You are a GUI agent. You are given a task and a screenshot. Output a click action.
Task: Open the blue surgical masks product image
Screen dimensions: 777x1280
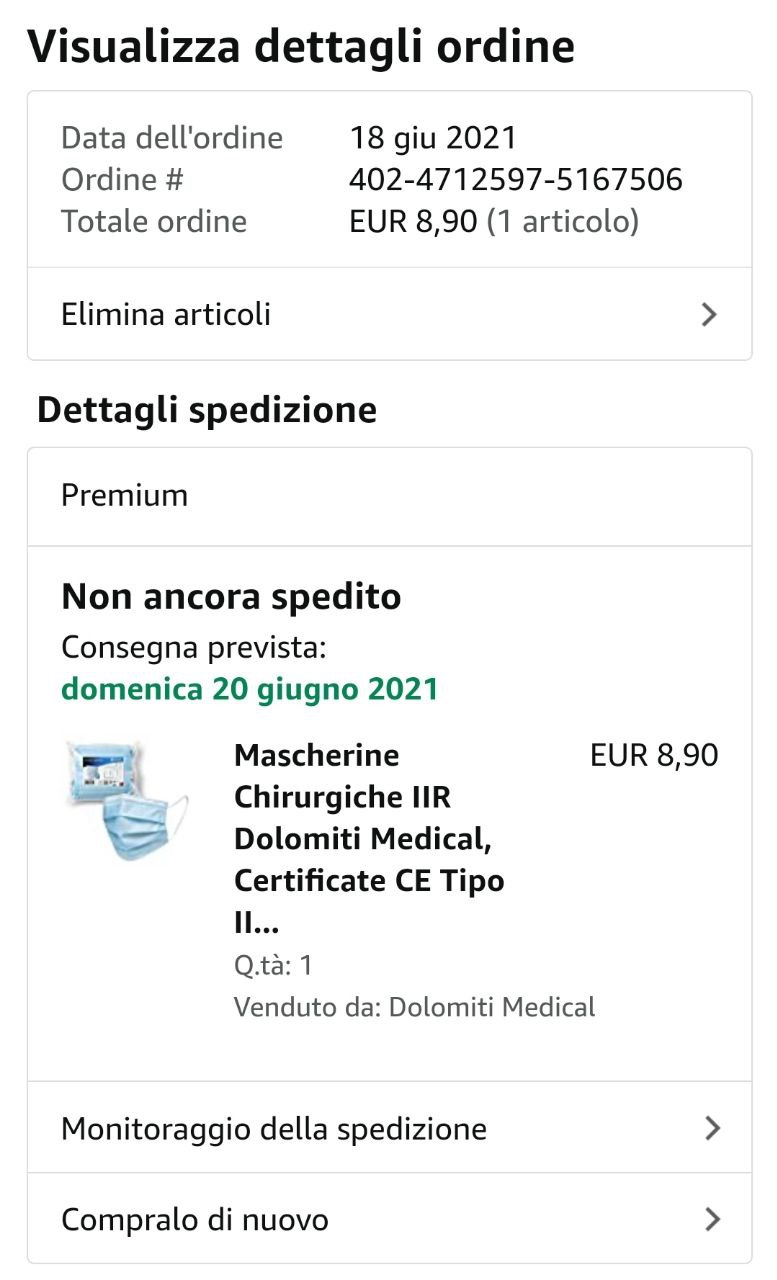125,800
